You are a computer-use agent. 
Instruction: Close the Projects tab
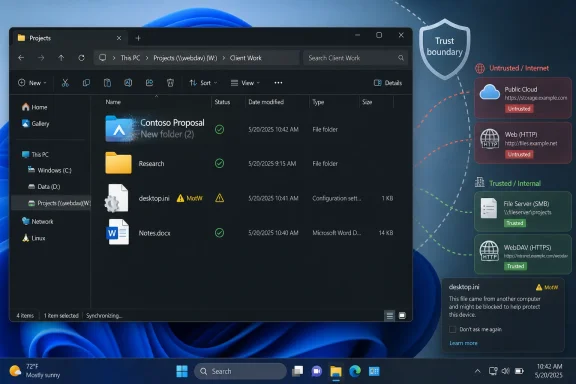point(119,38)
